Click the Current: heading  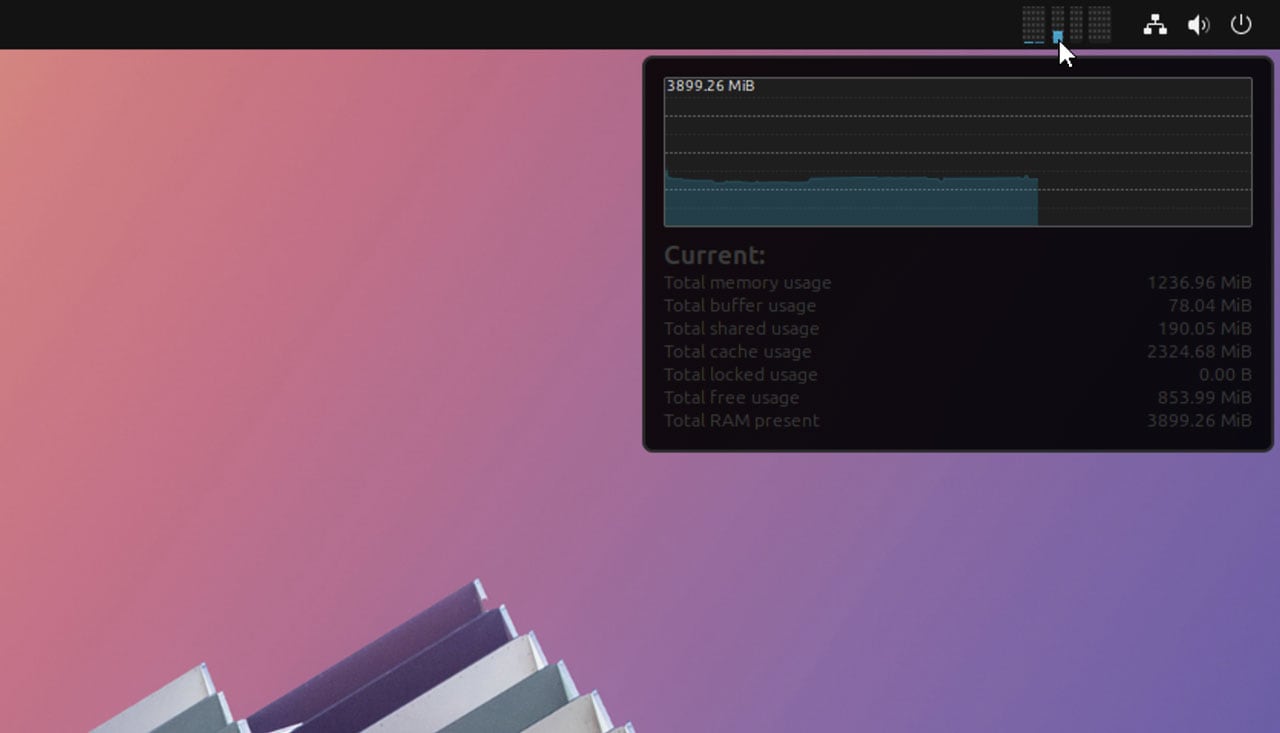[x=714, y=255]
